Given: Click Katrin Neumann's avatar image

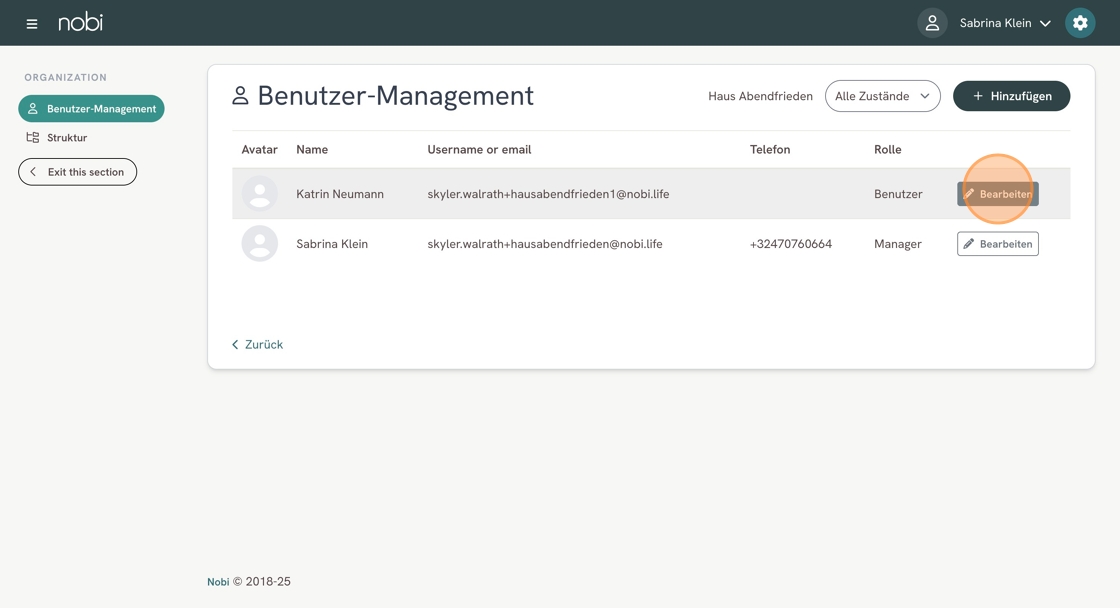Looking at the screenshot, I should point(260,194).
